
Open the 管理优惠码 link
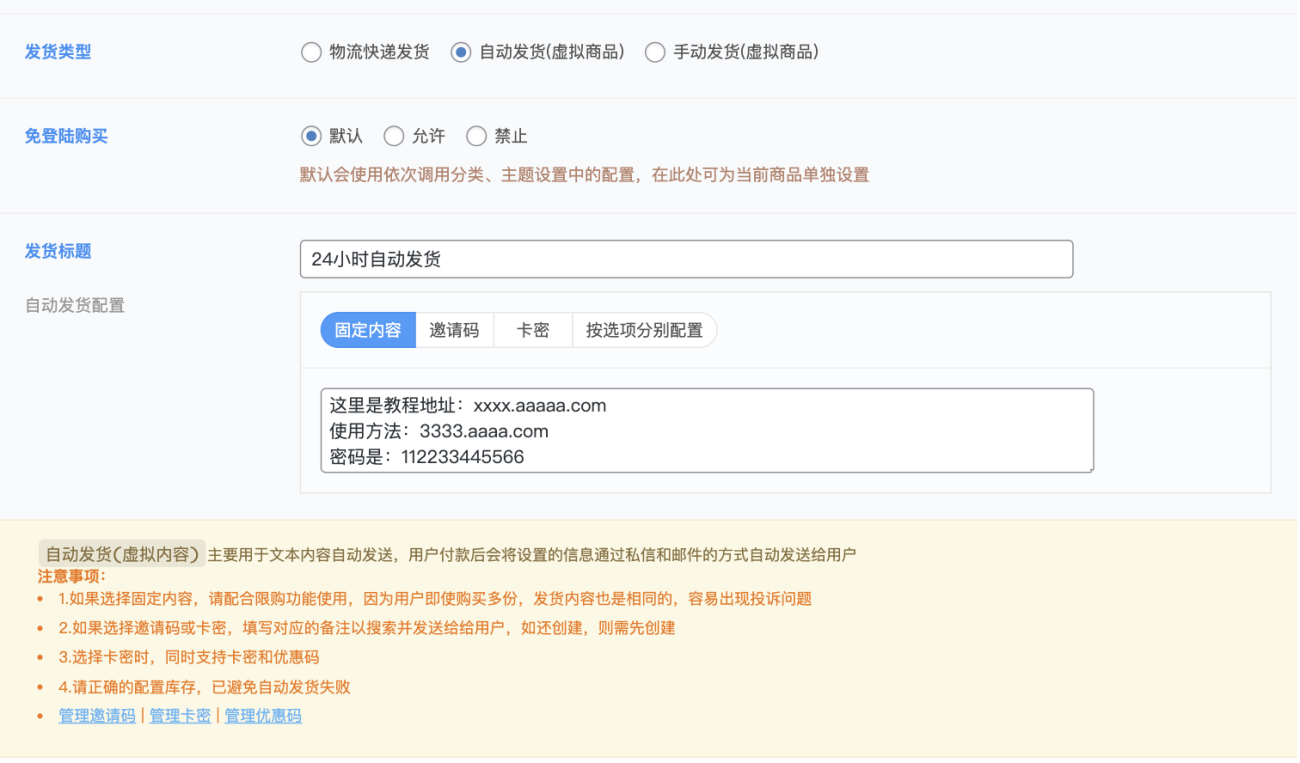(x=263, y=716)
